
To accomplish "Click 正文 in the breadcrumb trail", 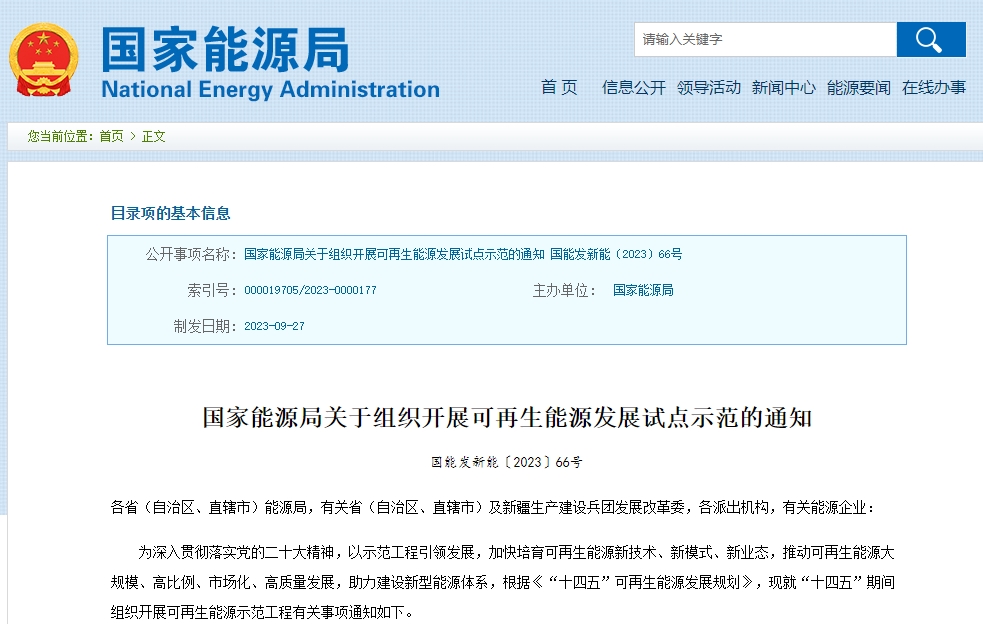I will 153,136.
